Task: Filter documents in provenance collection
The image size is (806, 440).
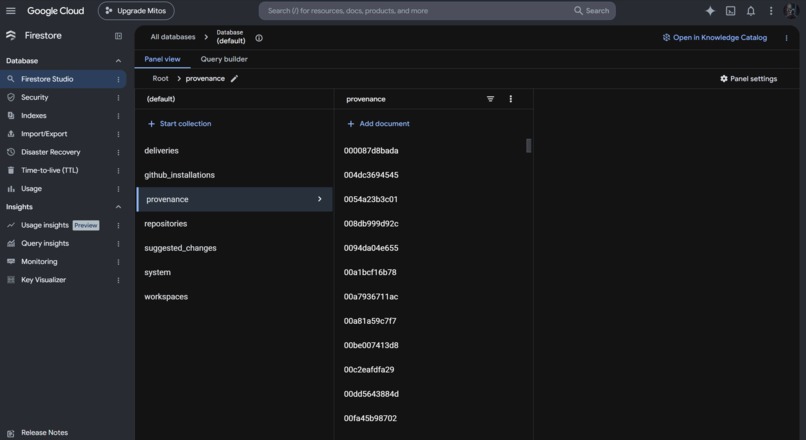Action: coord(490,99)
